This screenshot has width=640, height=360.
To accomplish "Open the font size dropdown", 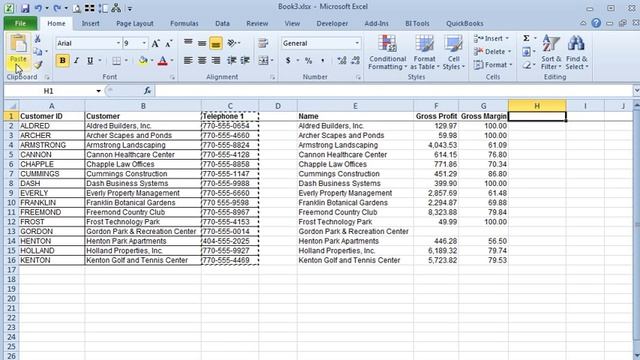I will 144,43.
